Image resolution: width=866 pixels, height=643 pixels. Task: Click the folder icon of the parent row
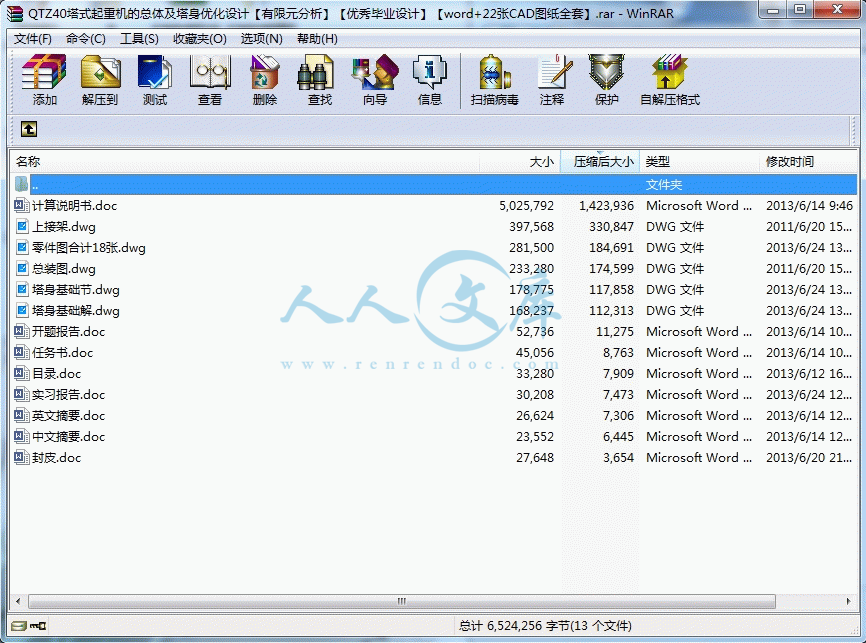click(21, 184)
